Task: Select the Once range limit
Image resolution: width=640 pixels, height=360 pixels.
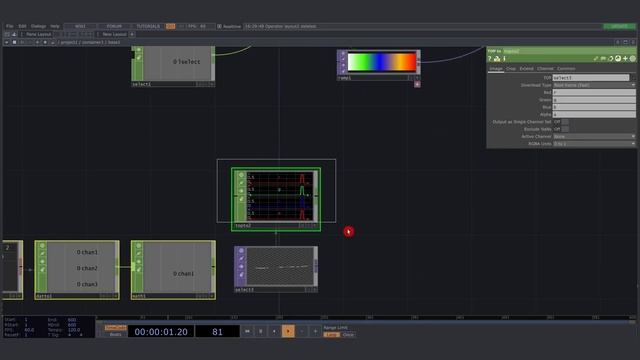Action: 348,335
